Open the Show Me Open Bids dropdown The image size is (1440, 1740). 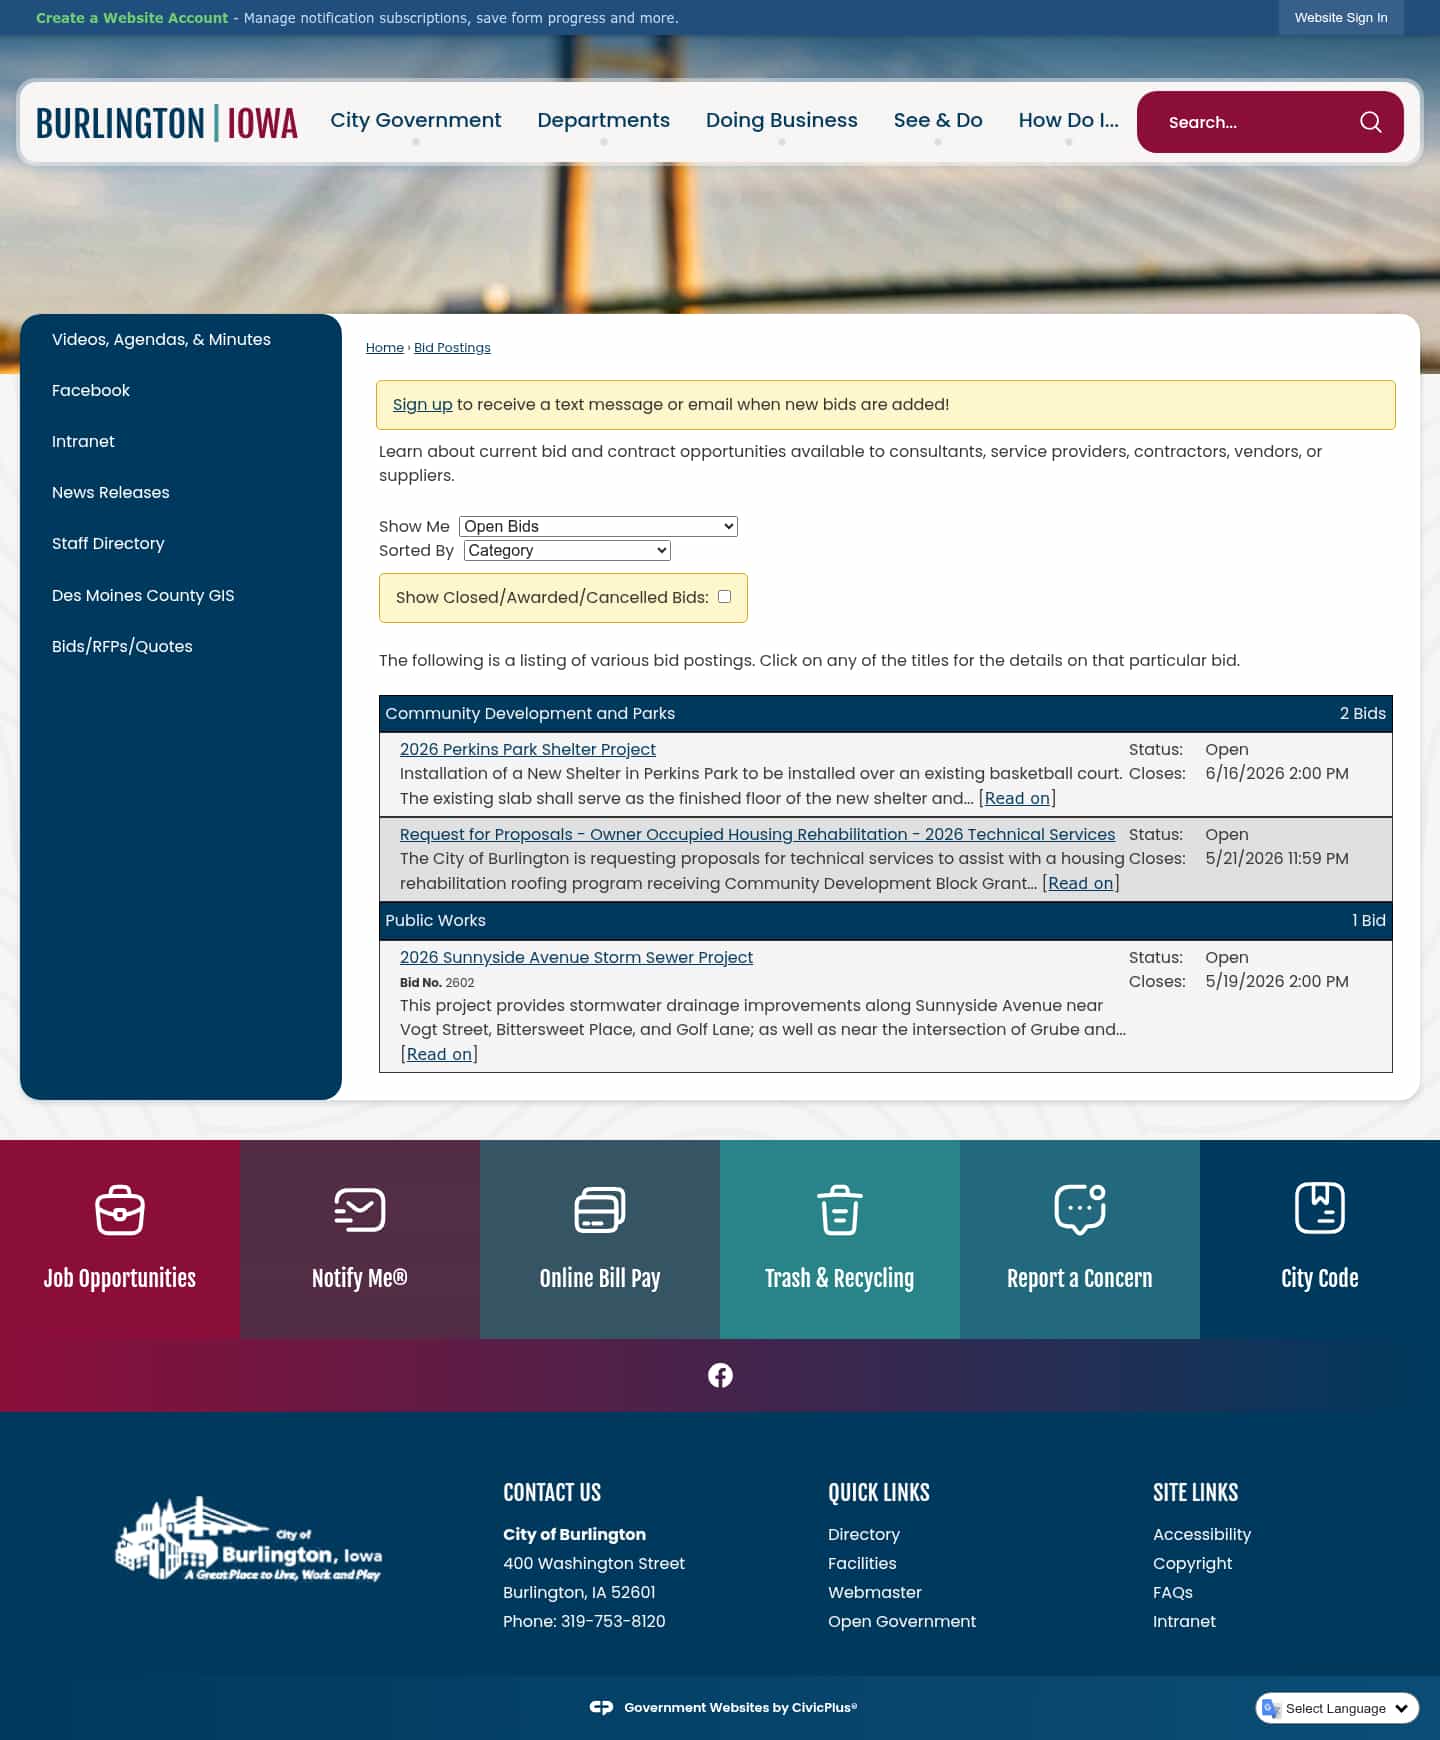pyautogui.click(x=598, y=526)
